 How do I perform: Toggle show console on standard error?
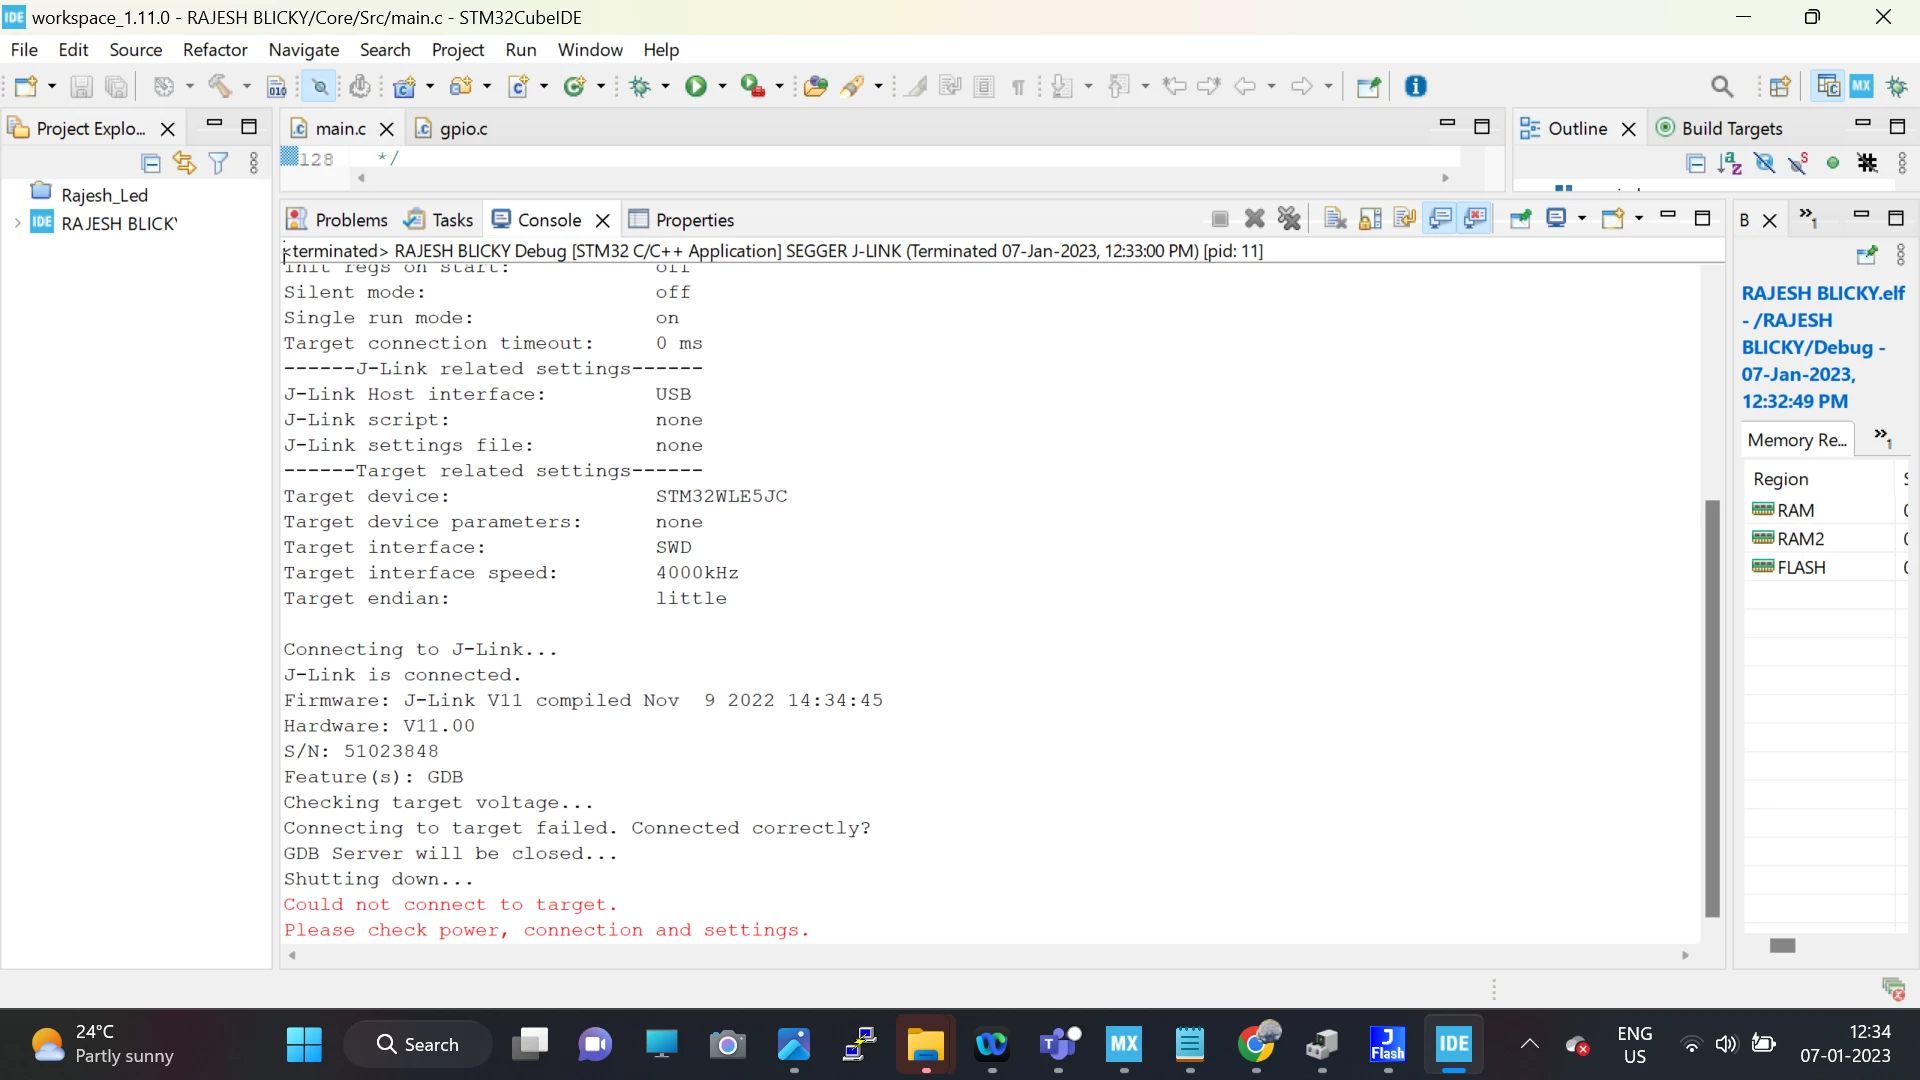pos(1476,219)
